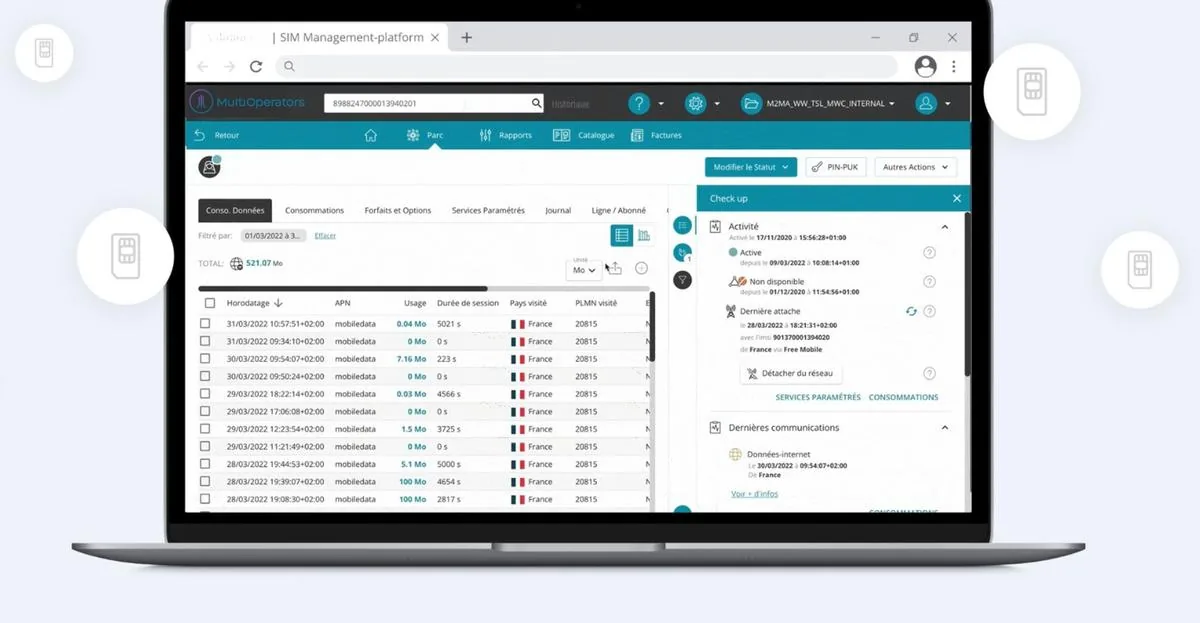Click the circled plus icon
The height and width of the screenshot is (623, 1200).
point(642,268)
